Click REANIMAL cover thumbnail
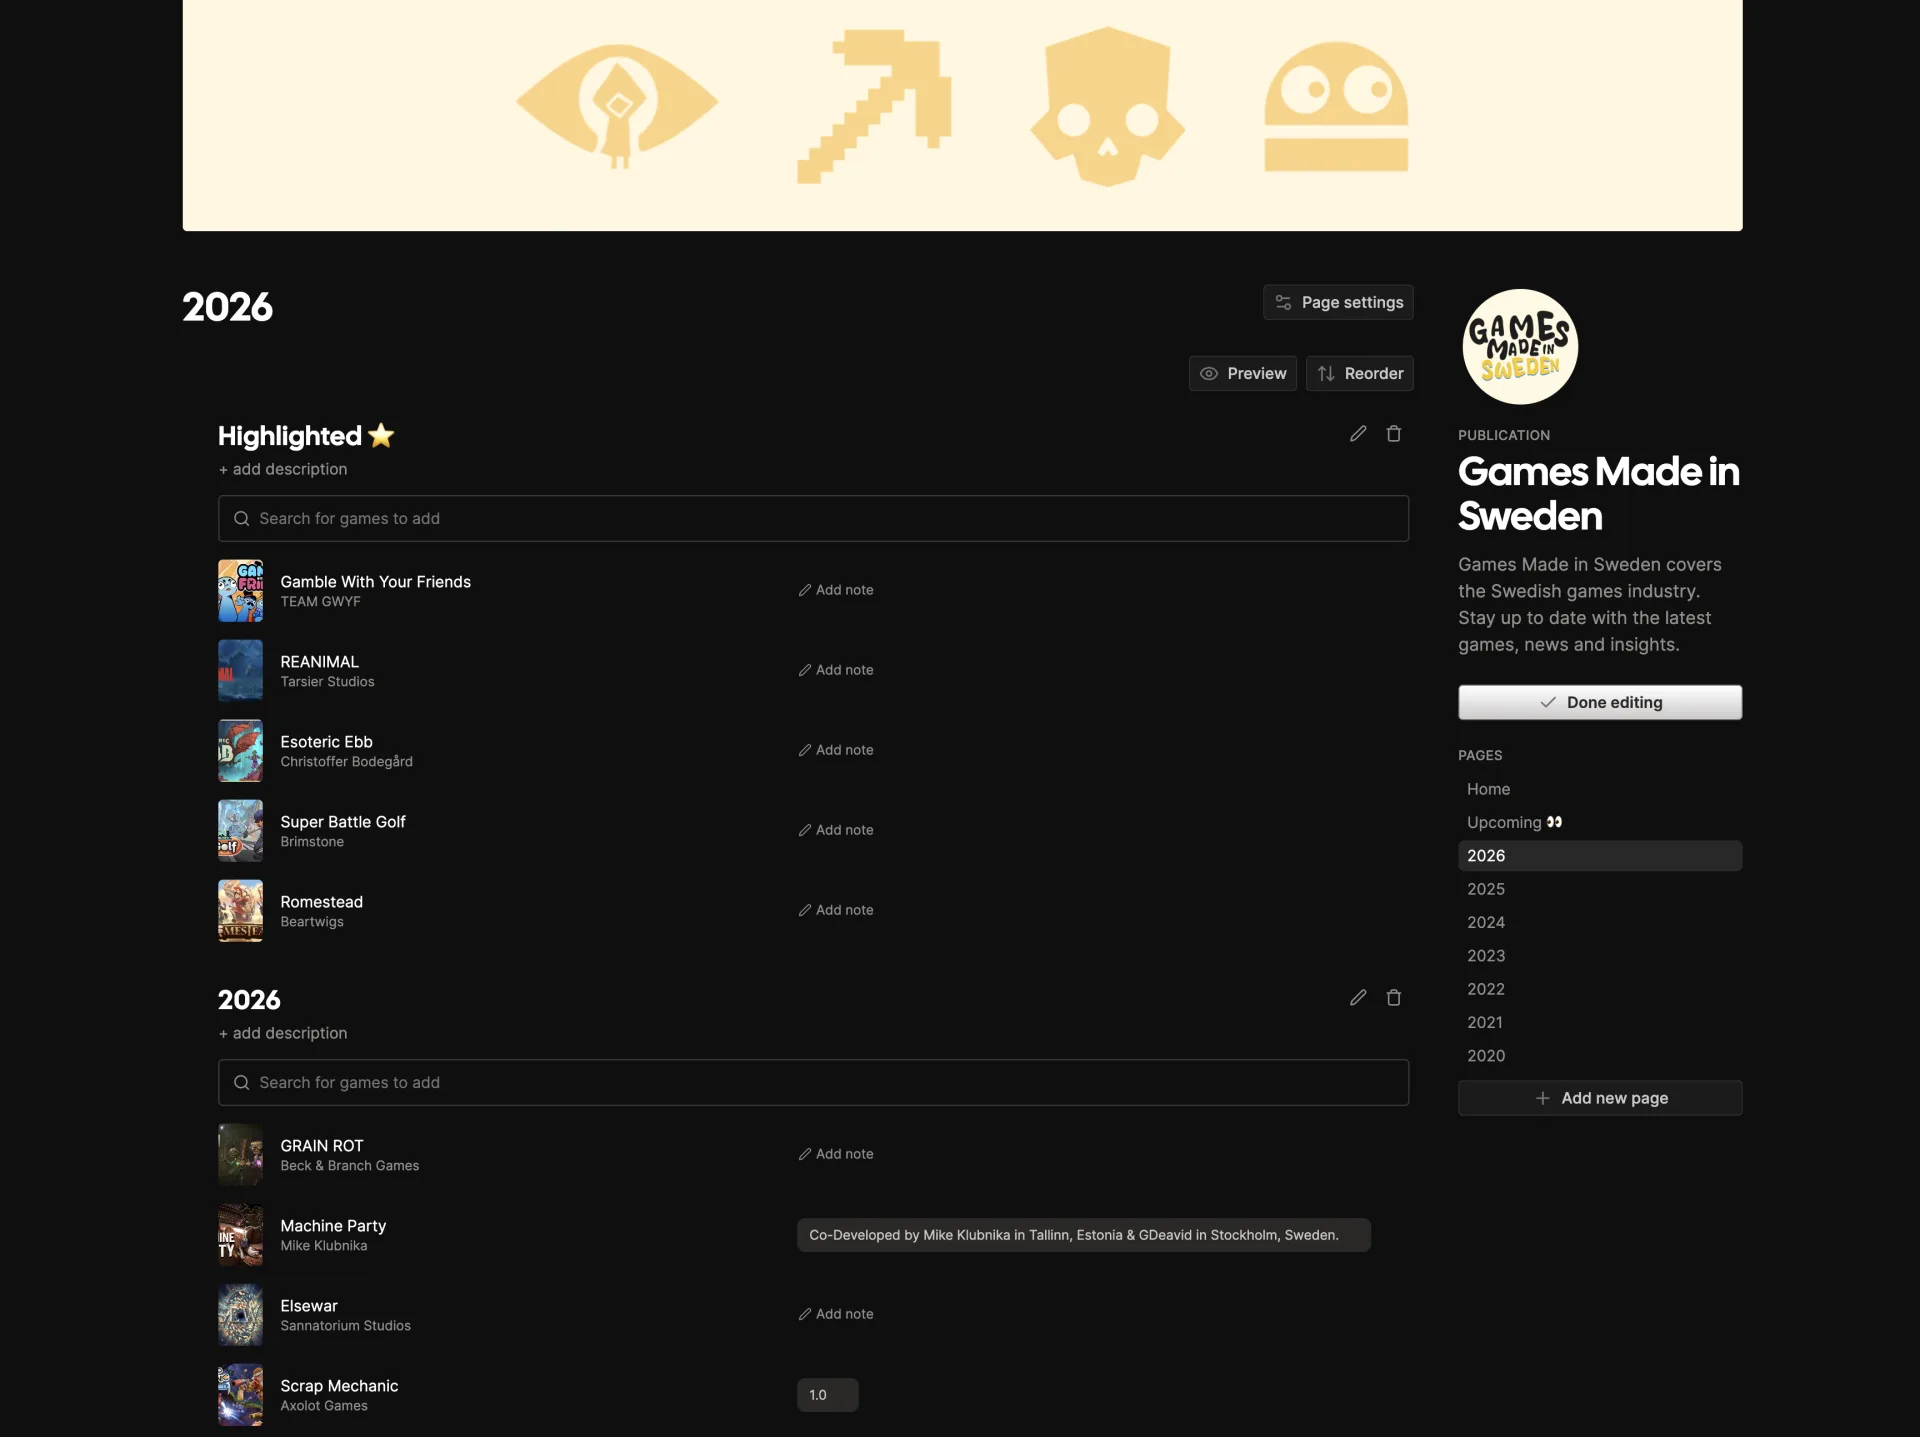 pyautogui.click(x=241, y=670)
